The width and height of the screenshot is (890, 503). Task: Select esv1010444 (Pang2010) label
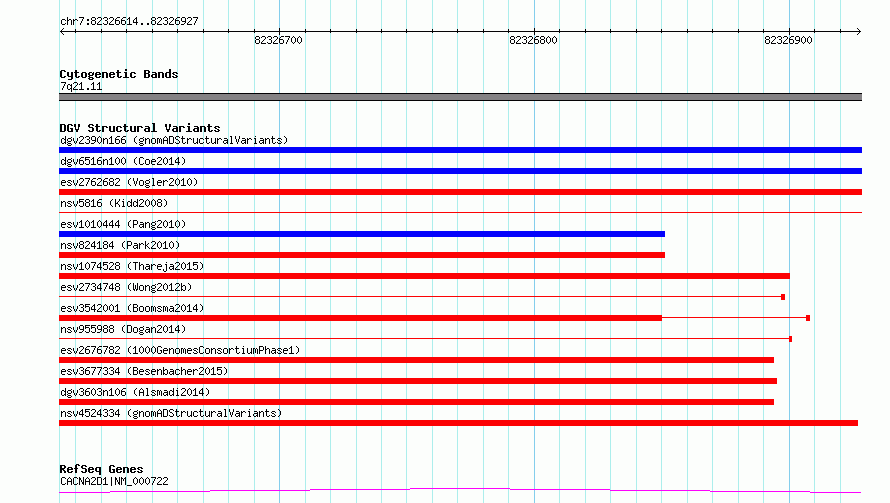(x=123, y=224)
